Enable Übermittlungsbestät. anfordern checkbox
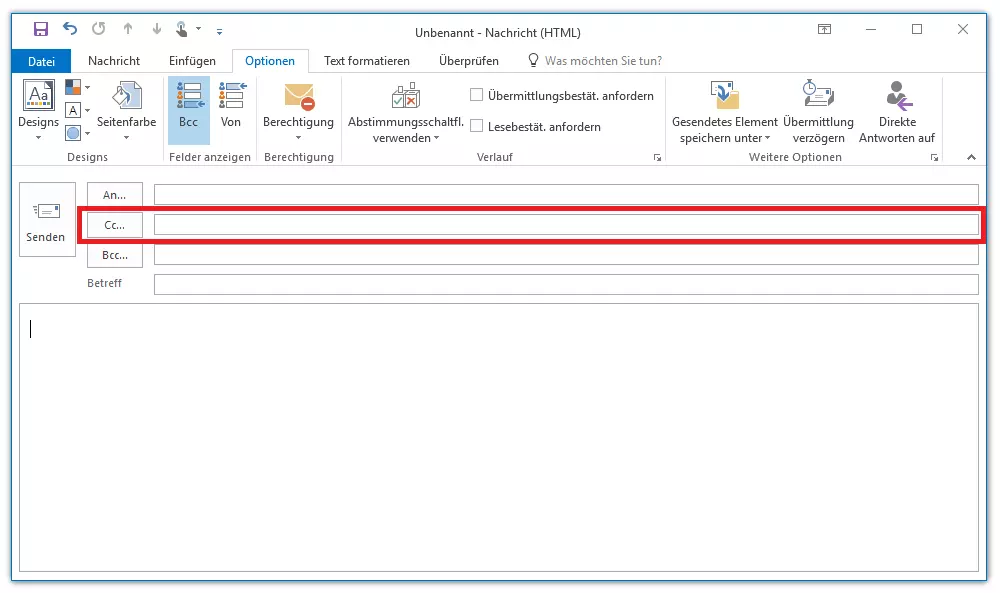Viewport: 1000px width, 593px height. pyautogui.click(x=477, y=96)
